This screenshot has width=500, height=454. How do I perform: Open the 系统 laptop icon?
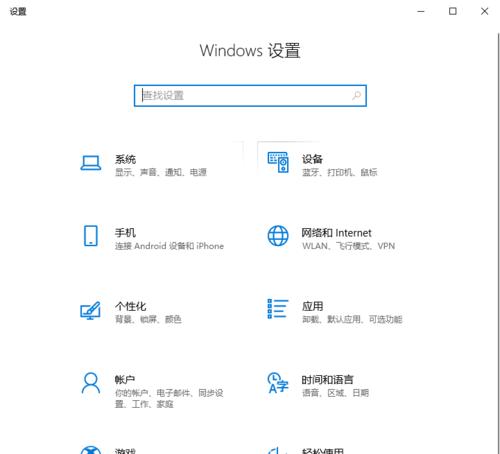tap(91, 163)
